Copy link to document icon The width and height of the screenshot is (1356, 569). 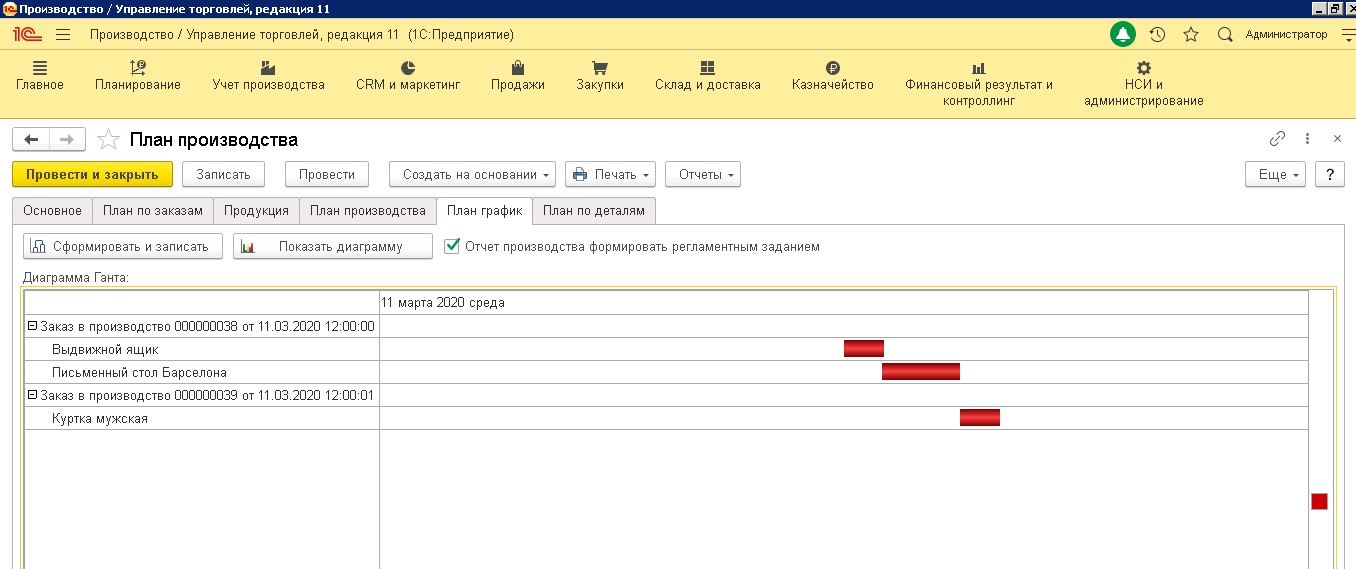tap(1277, 139)
